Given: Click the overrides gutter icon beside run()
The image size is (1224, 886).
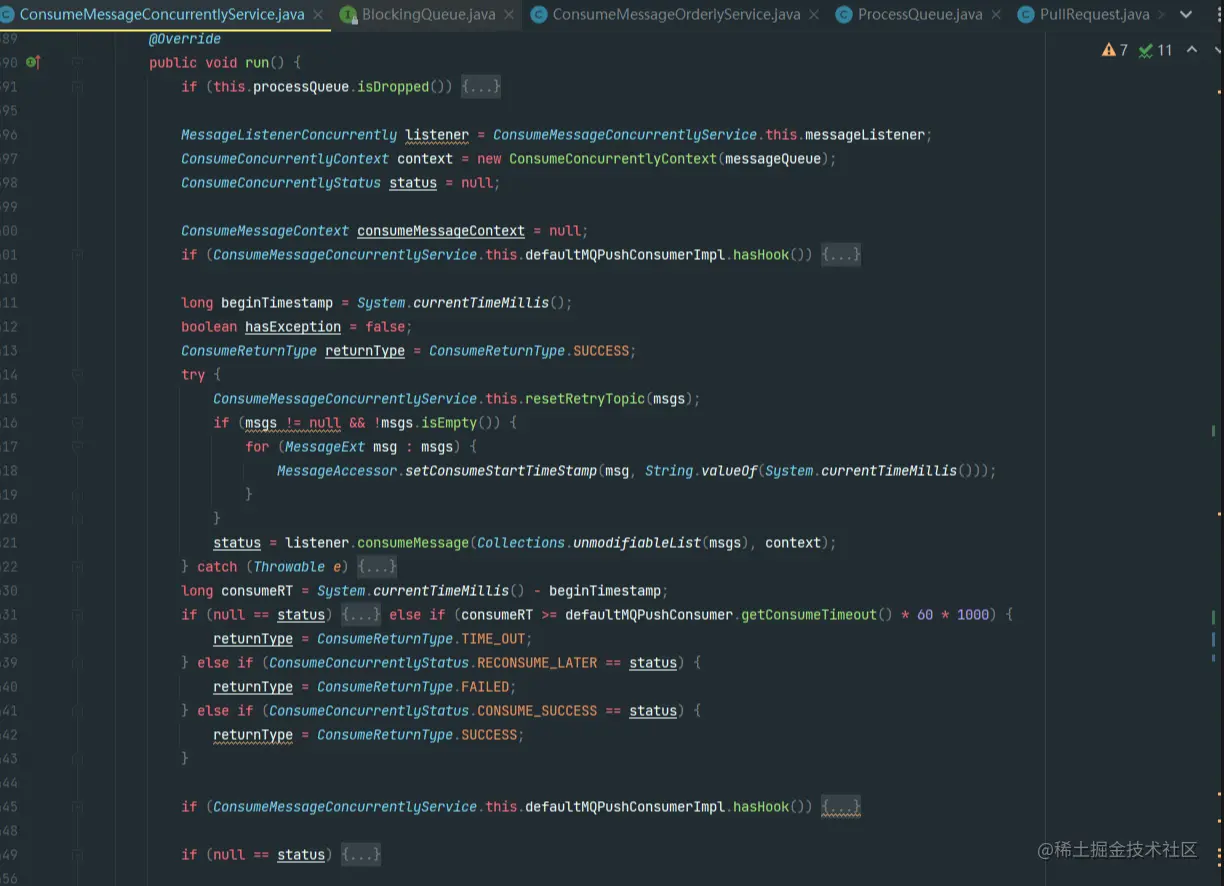Looking at the screenshot, I should (33, 63).
